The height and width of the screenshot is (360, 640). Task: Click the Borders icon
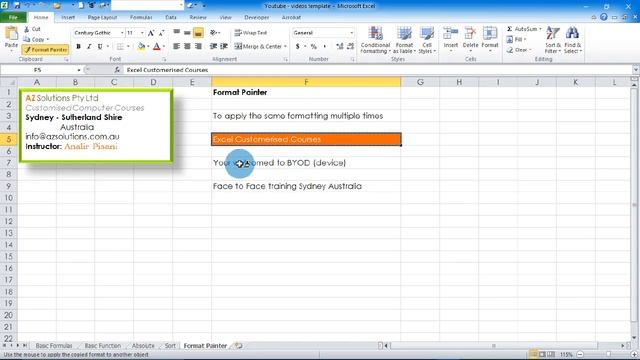point(120,47)
